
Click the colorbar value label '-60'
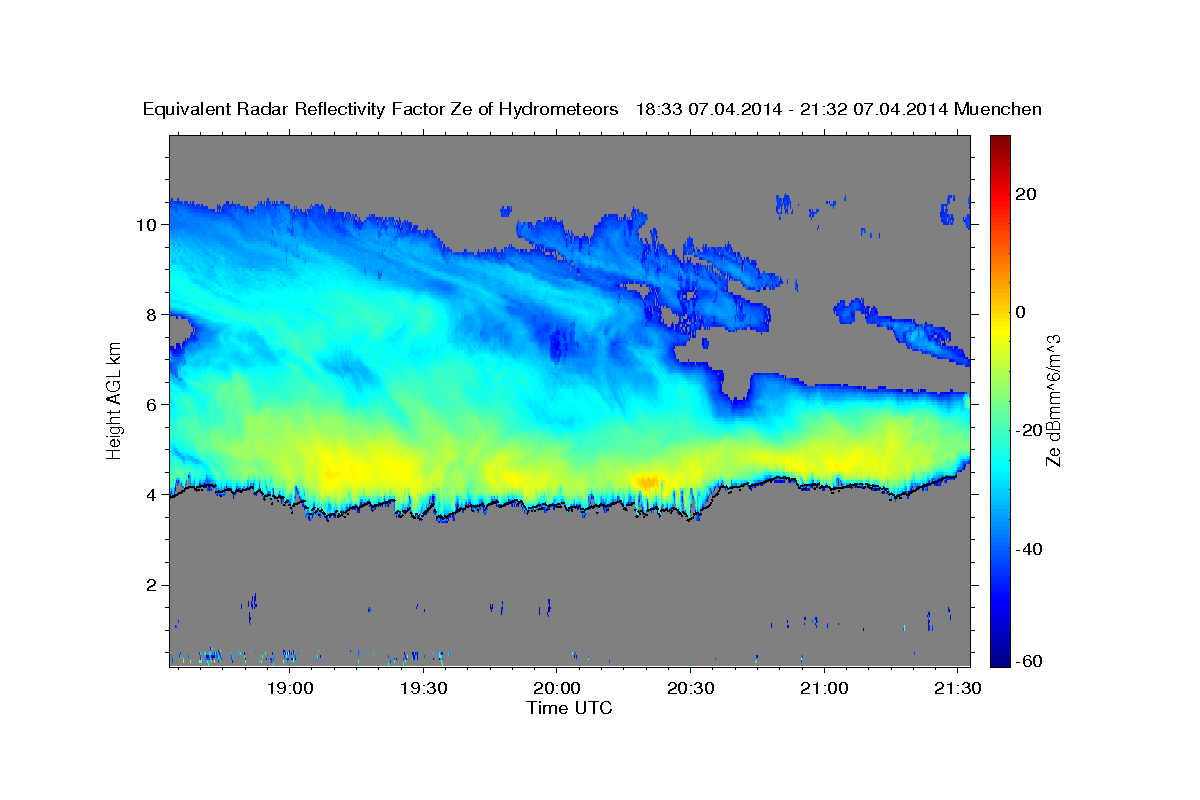(x=1030, y=660)
